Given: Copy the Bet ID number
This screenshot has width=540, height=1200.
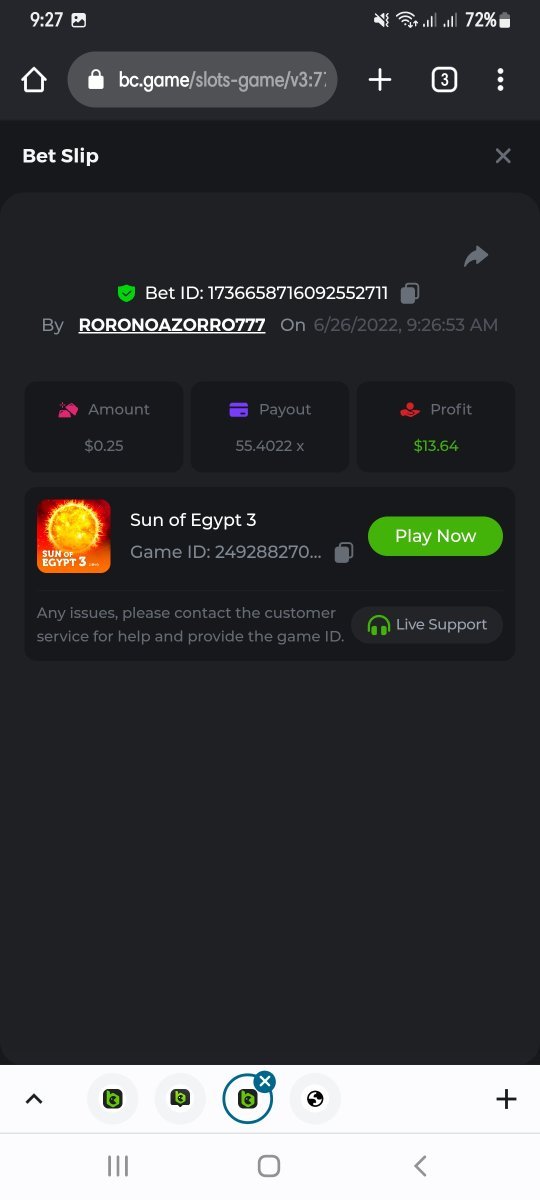Looking at the screenshot, I should (x=410, y=293).
